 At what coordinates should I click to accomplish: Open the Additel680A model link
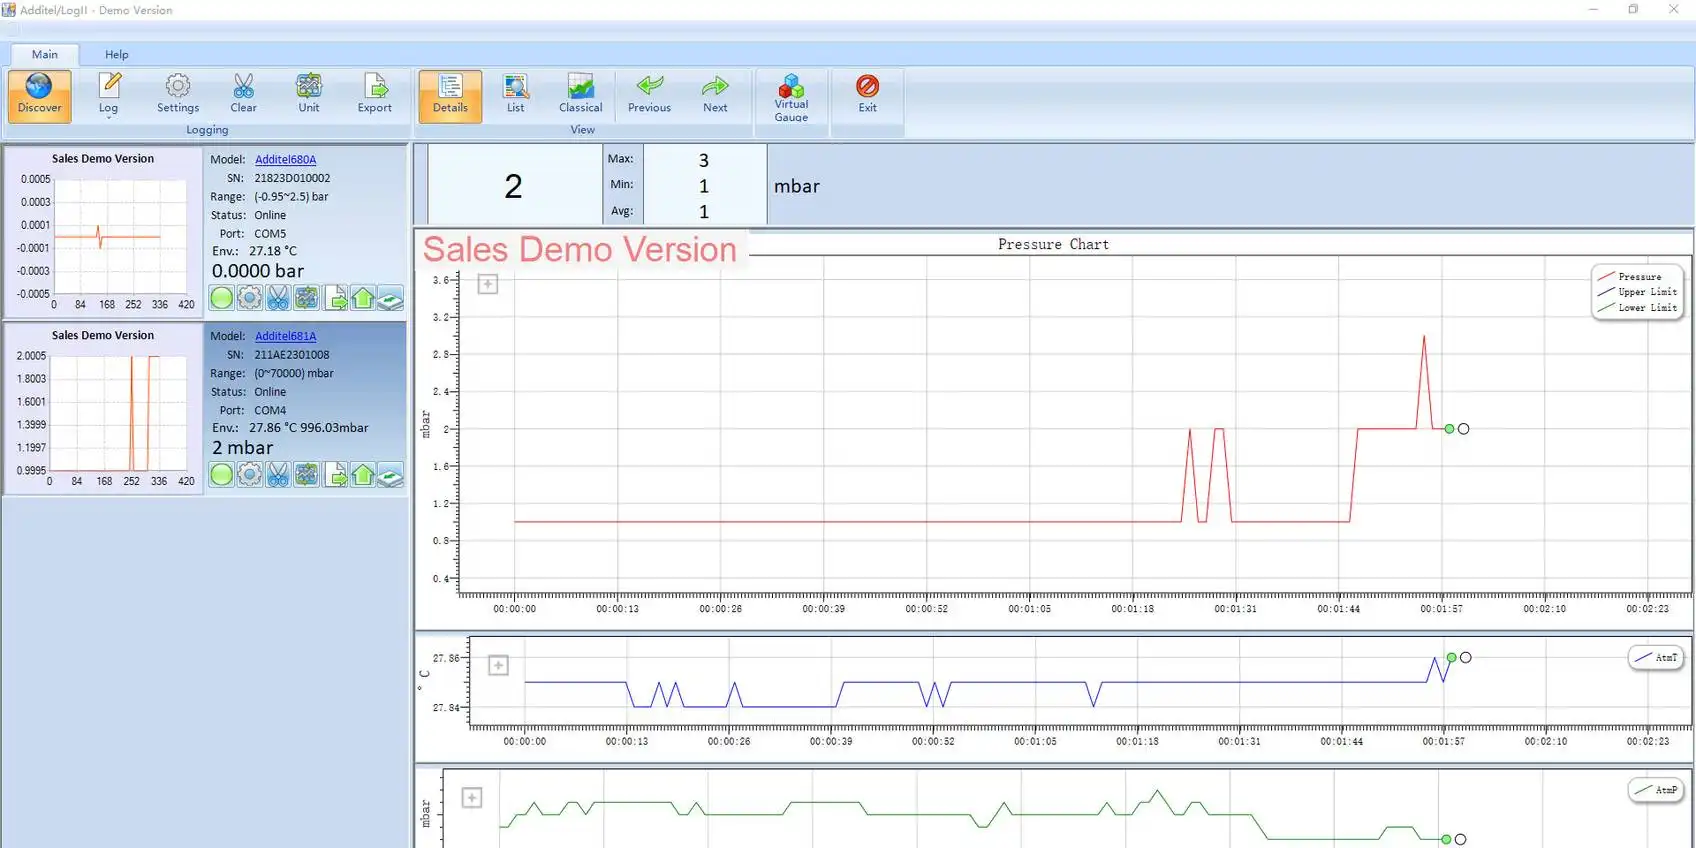[x=285, y=159]
